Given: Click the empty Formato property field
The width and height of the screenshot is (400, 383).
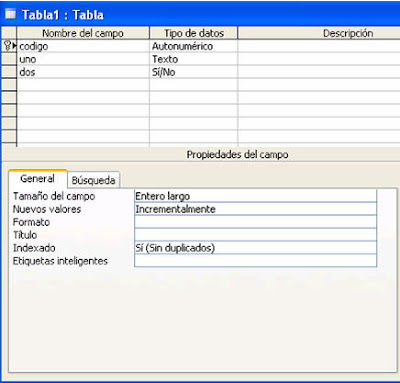Looking at the screenshot, I should [x=255, y=222].
